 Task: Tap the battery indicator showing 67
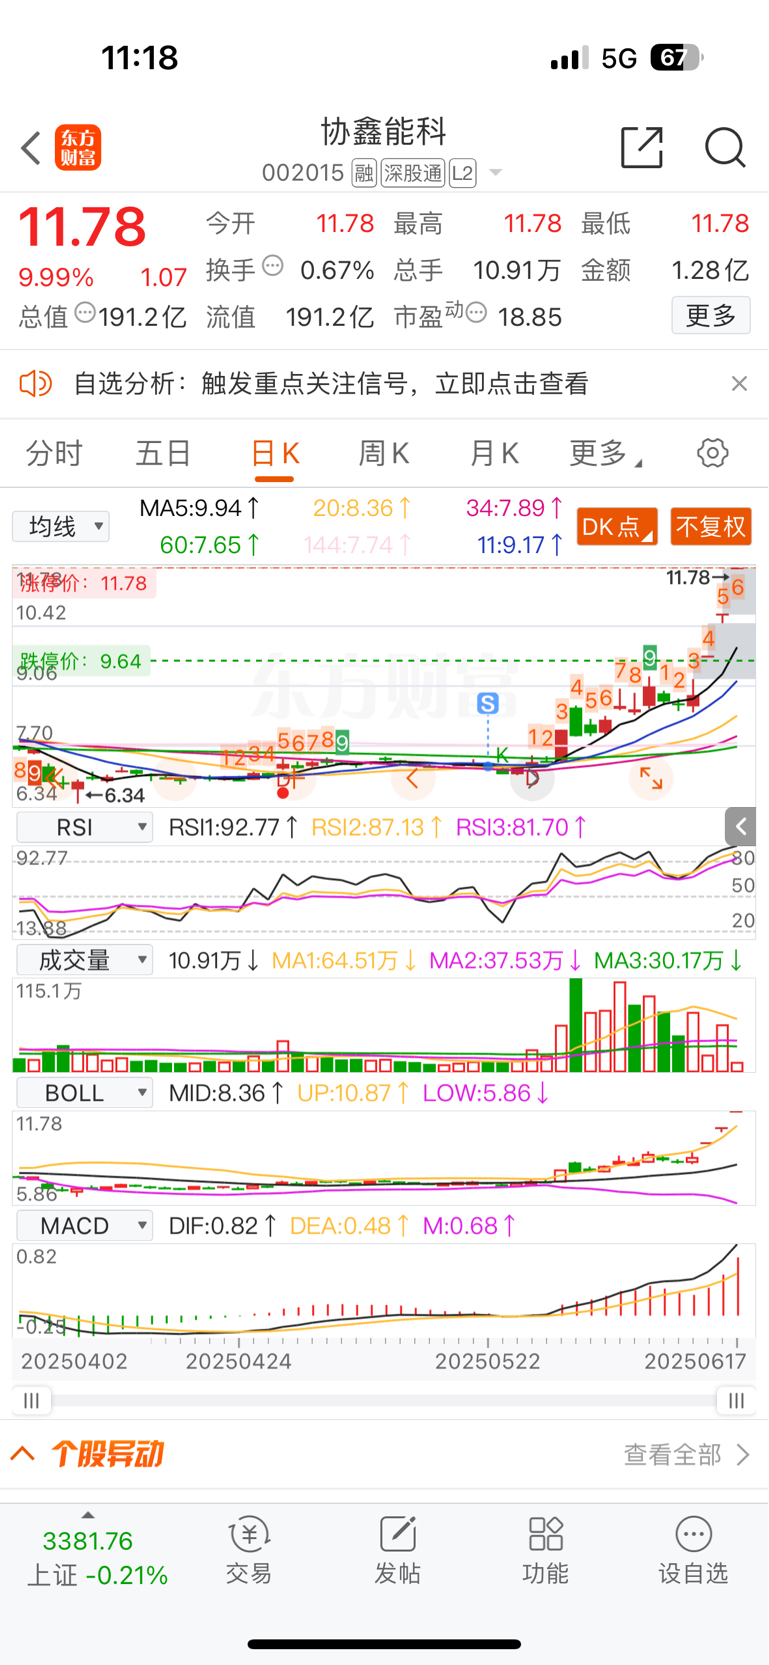click(676, 58)
